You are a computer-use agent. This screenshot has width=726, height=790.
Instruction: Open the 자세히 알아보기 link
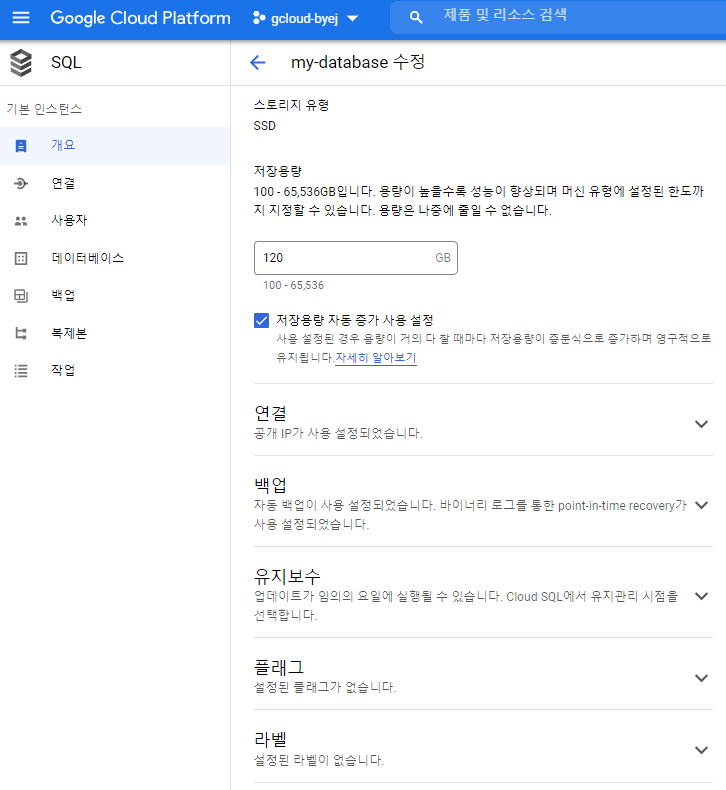coord(376,358)
